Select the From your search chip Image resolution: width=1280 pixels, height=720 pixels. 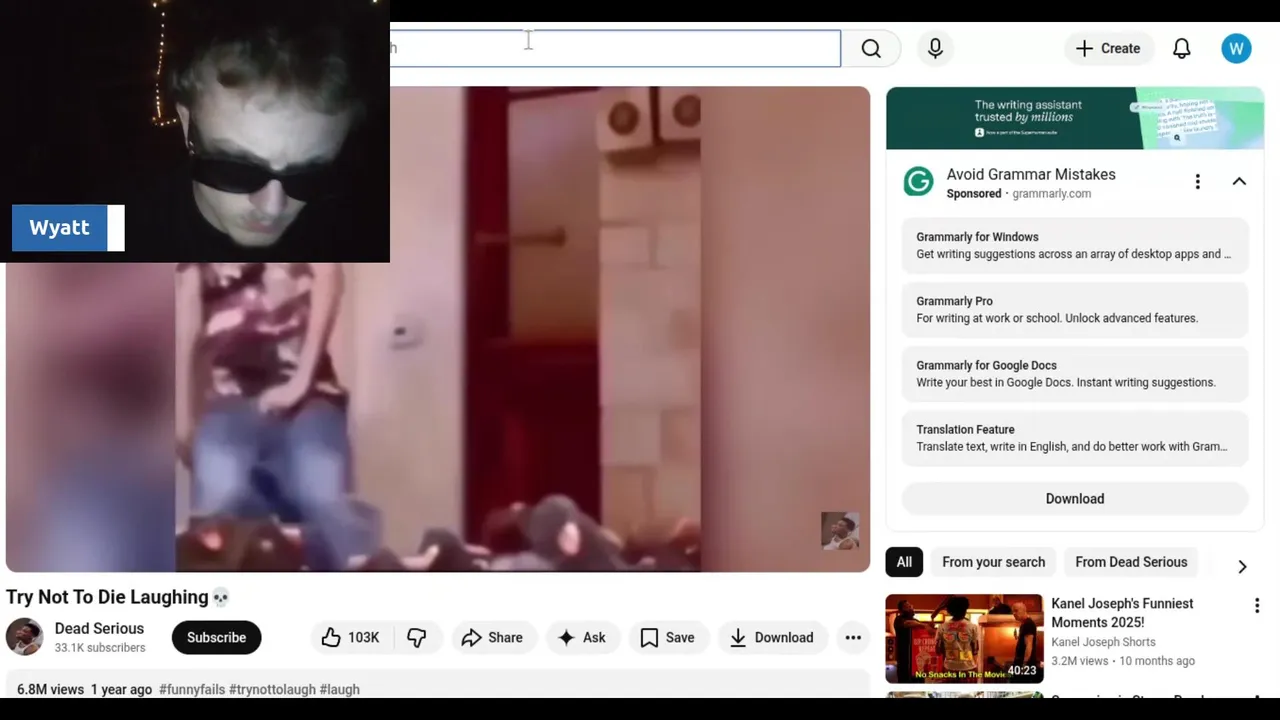[x=993, y=562]
